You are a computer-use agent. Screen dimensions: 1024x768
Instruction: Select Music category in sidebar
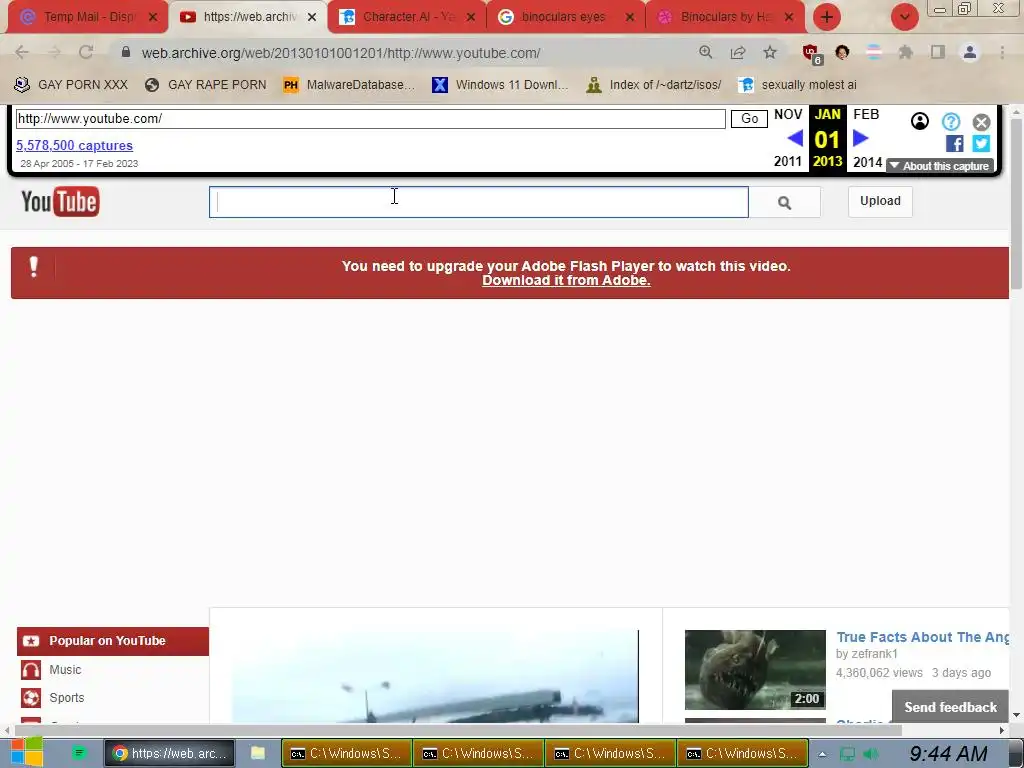65,669
